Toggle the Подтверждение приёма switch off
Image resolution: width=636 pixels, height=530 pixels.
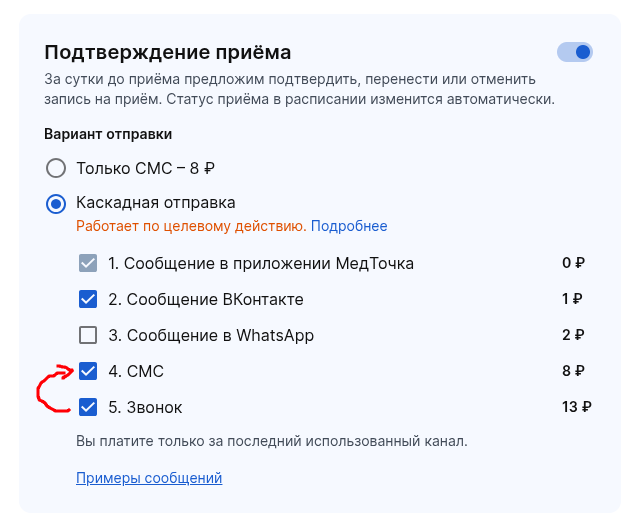coord(575,52)
